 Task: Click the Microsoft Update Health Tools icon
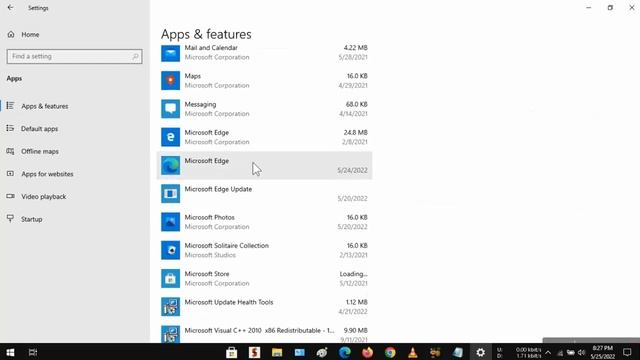pos(170,307)
